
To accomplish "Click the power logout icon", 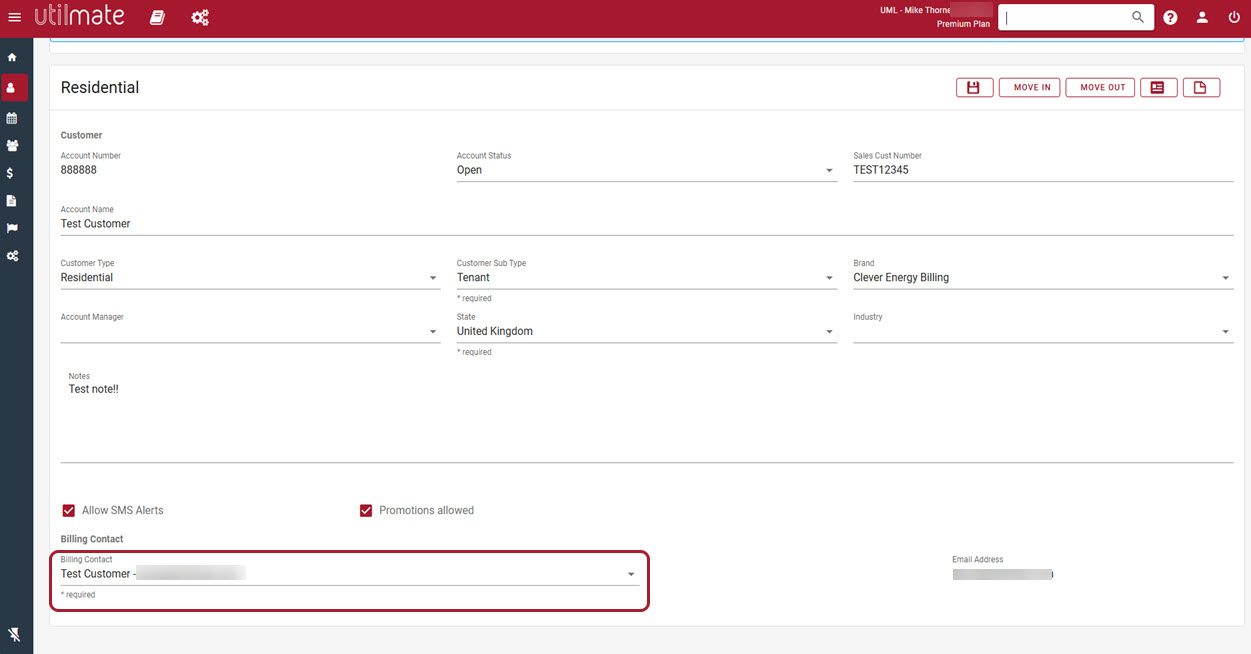I will (1234, 17).
